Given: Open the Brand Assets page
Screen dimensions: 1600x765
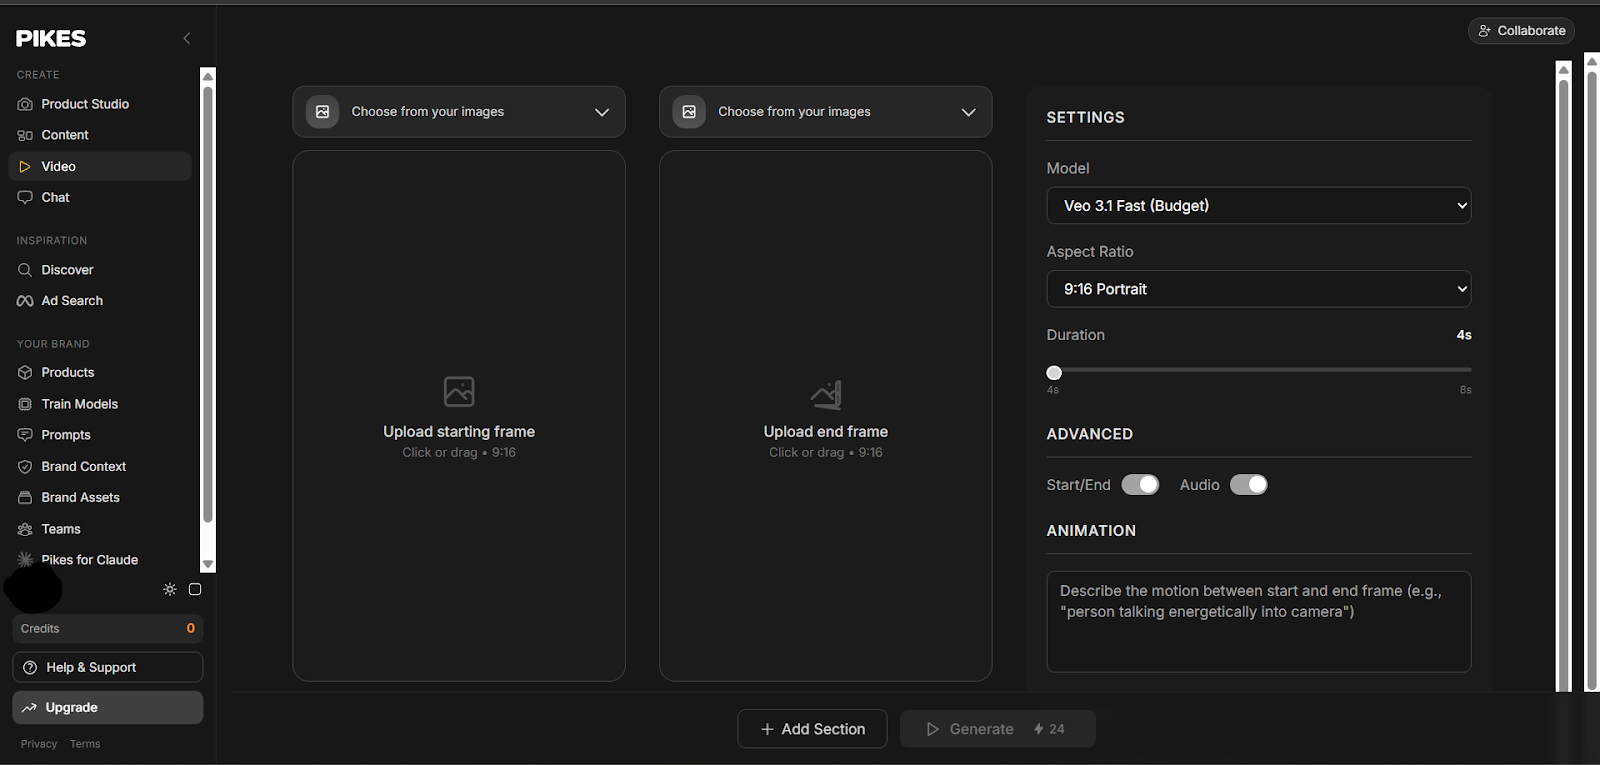Looking at the screenshot, I should [x=100, y=497].
